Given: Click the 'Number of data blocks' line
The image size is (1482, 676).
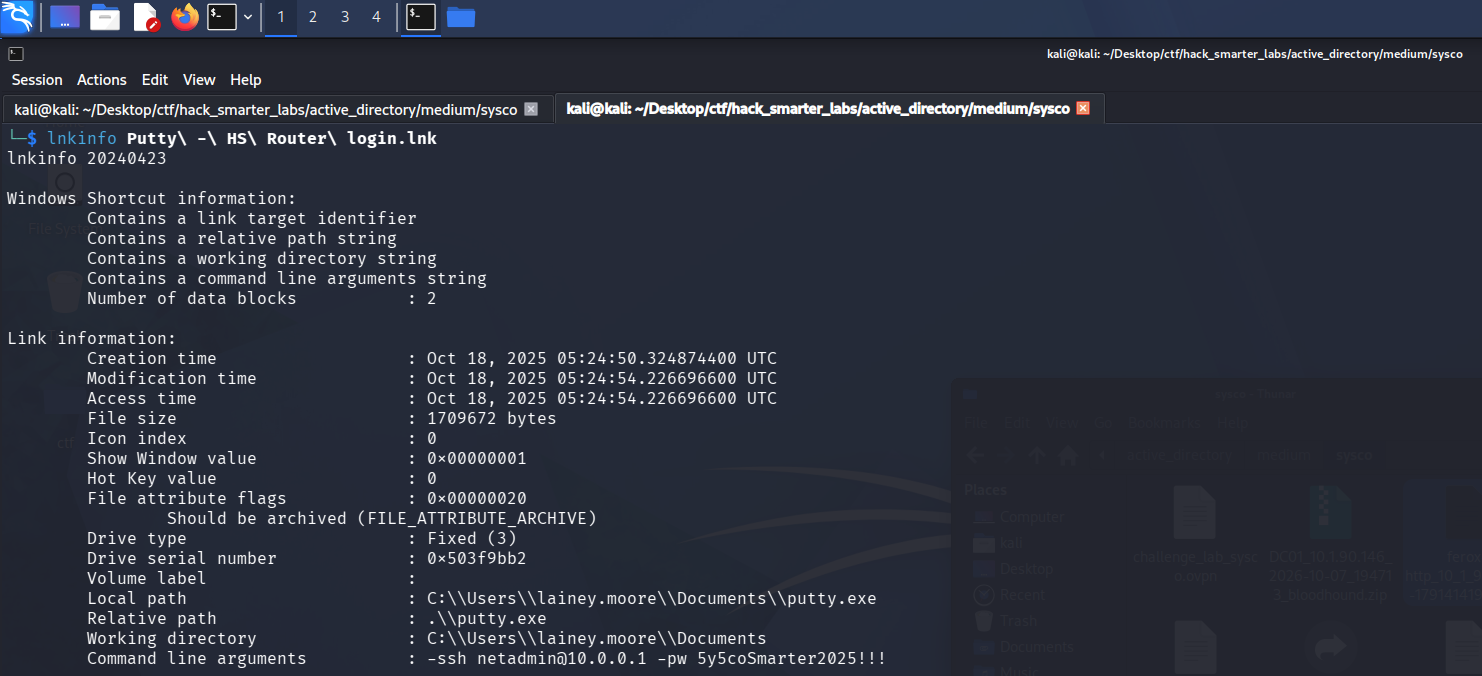Looking at the screenshot, I should tap(262, 298).
